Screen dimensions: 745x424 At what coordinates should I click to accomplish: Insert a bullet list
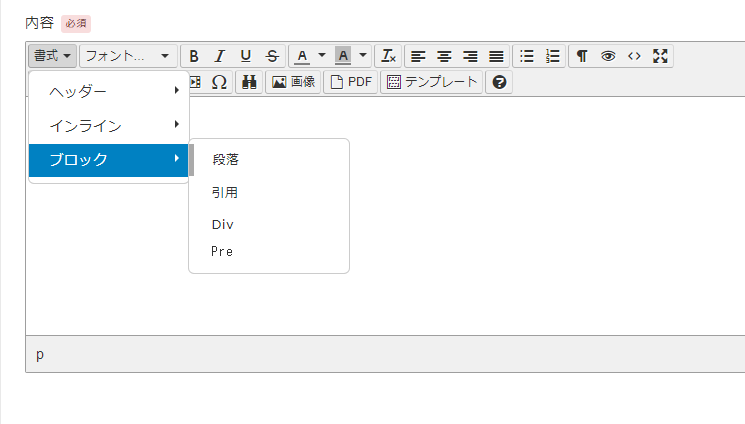click(526, 56)
